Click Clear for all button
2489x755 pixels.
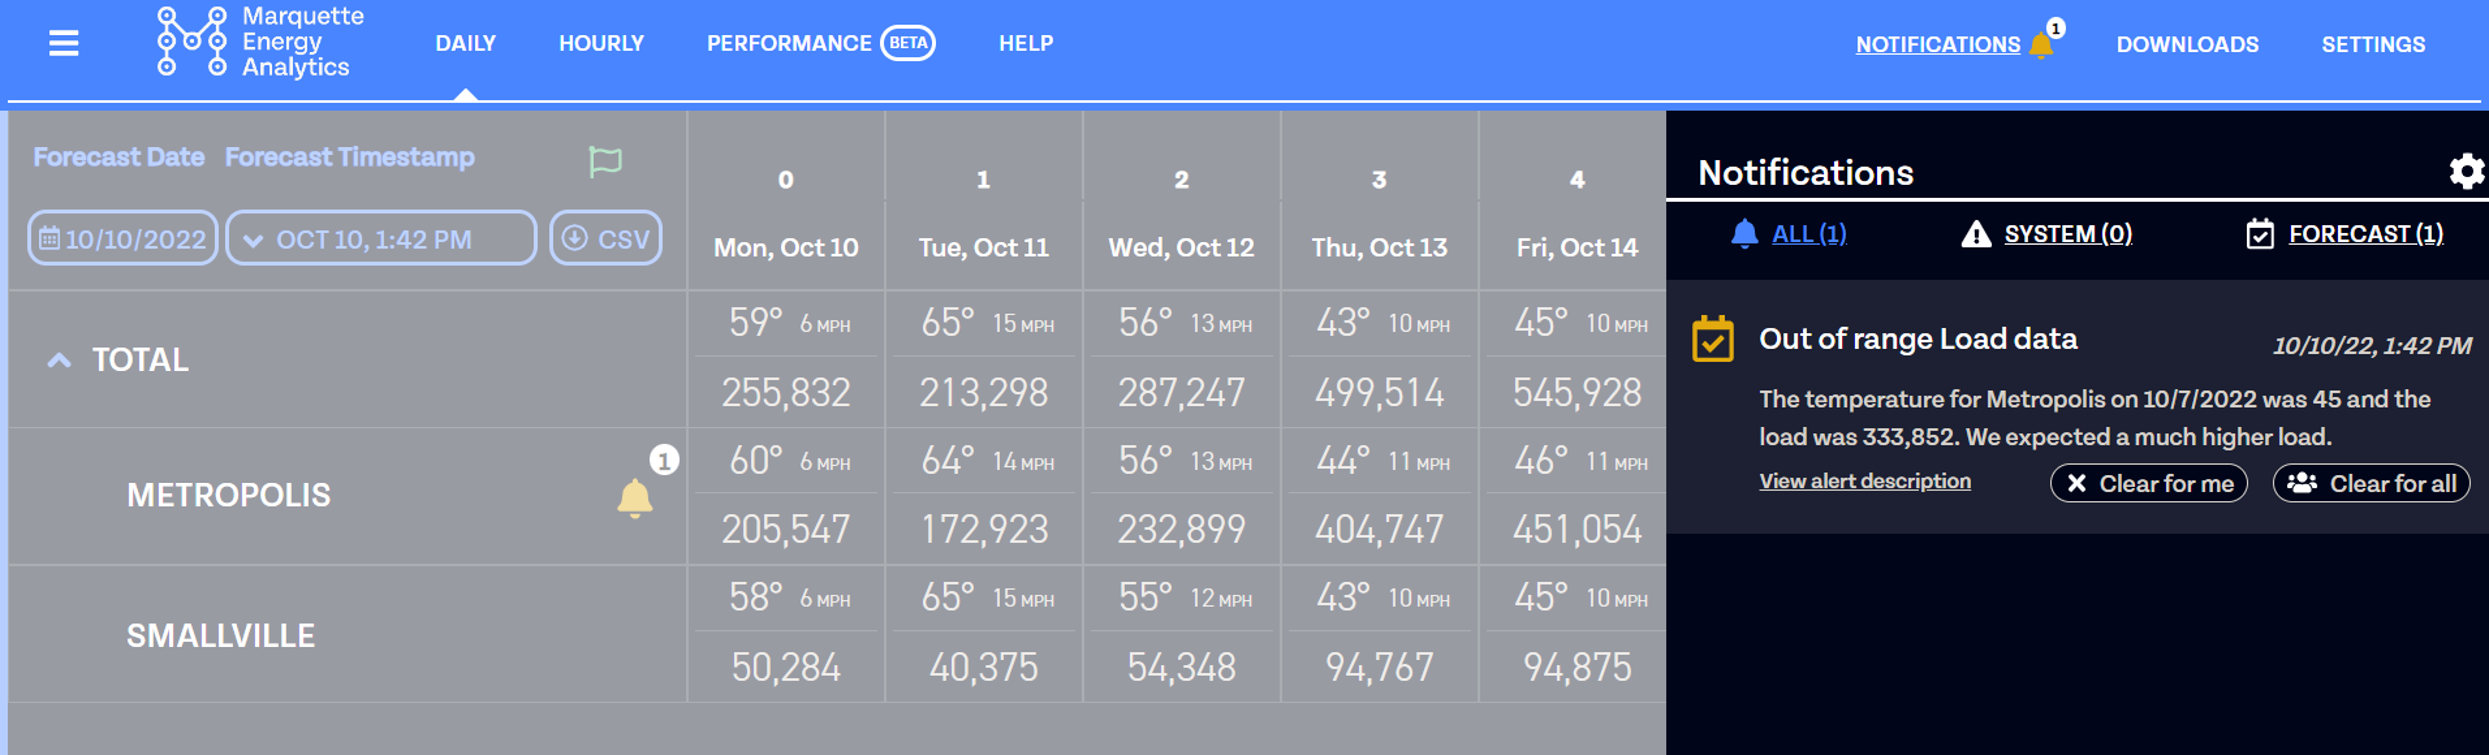(x=2372, y=483)
